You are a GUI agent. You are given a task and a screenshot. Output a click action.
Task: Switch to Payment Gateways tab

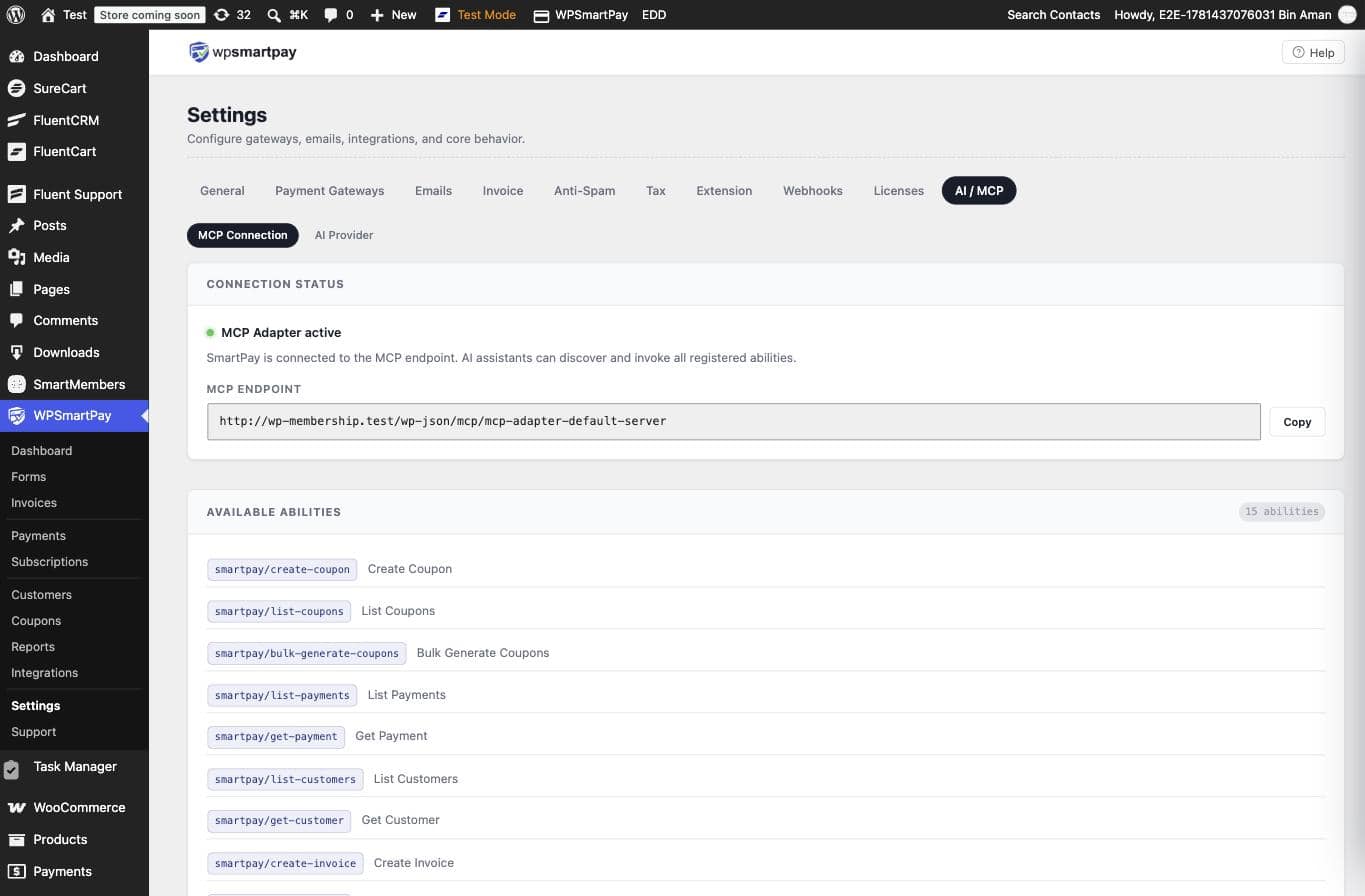(x=329, y=190)
